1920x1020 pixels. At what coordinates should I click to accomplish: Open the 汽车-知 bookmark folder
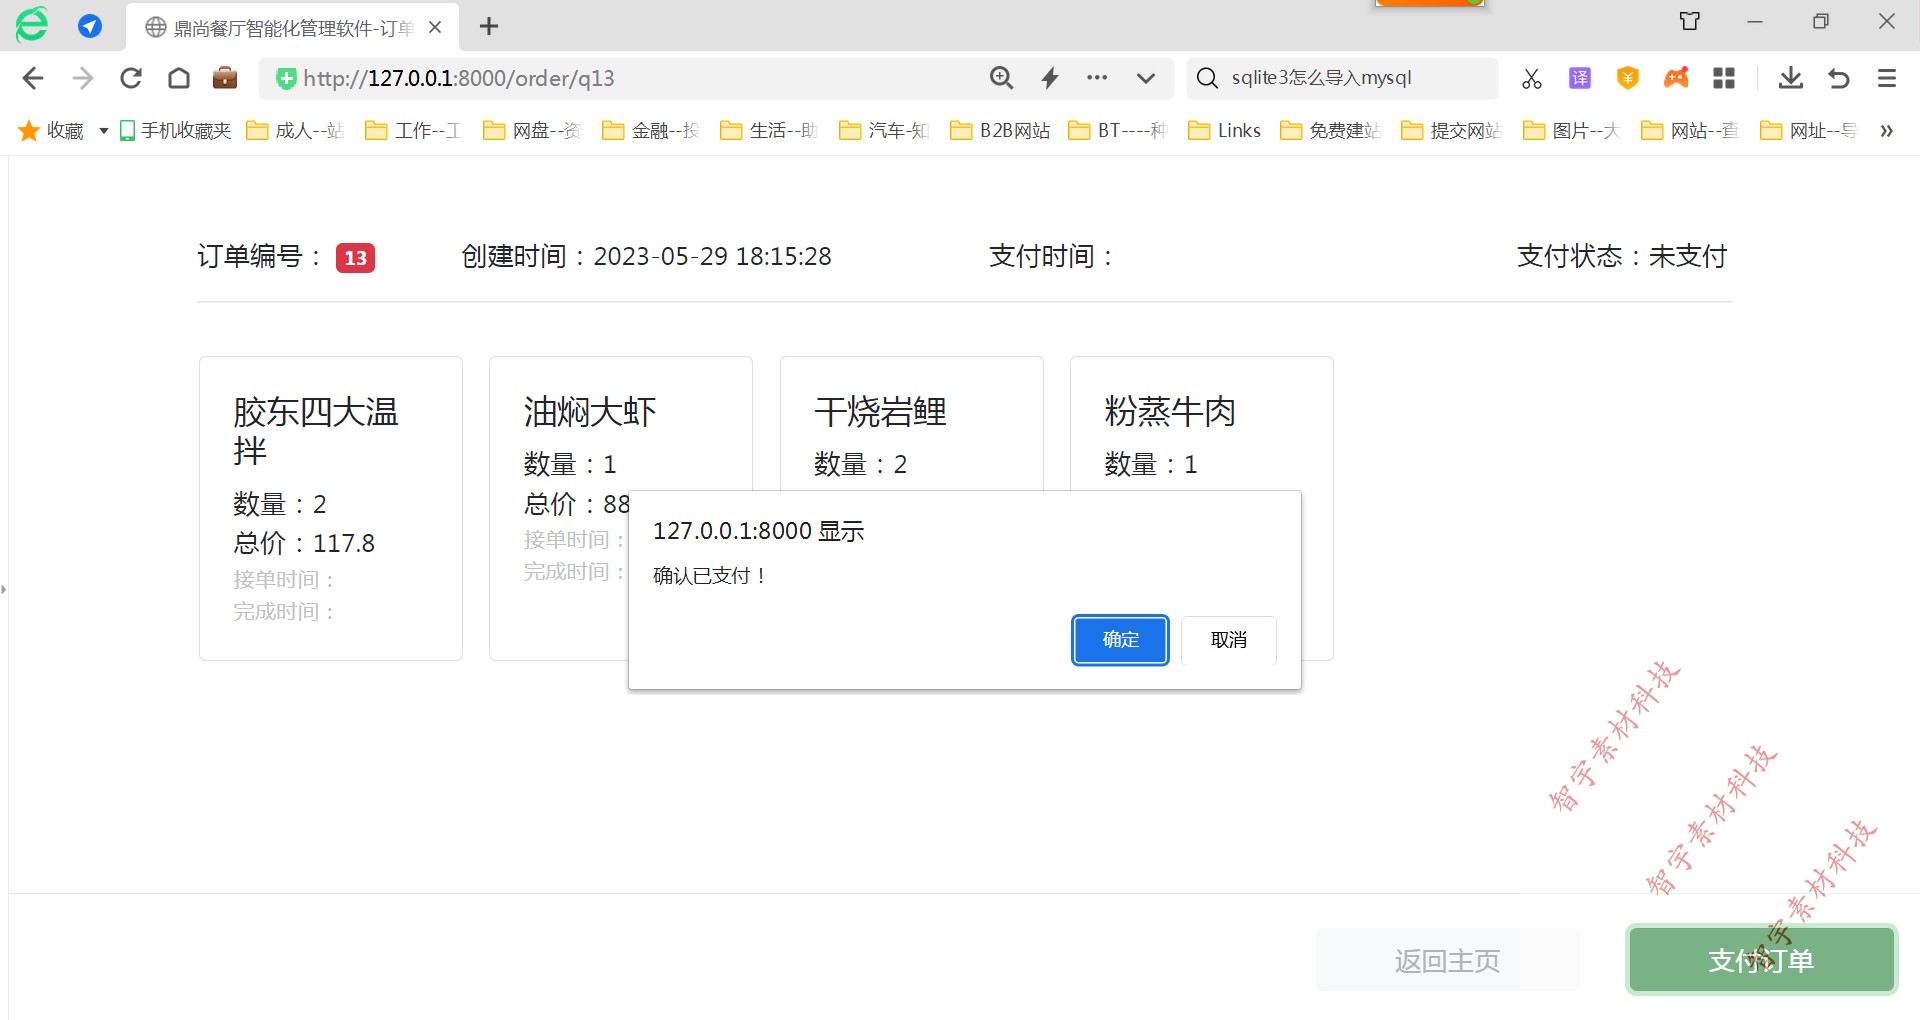885,131
